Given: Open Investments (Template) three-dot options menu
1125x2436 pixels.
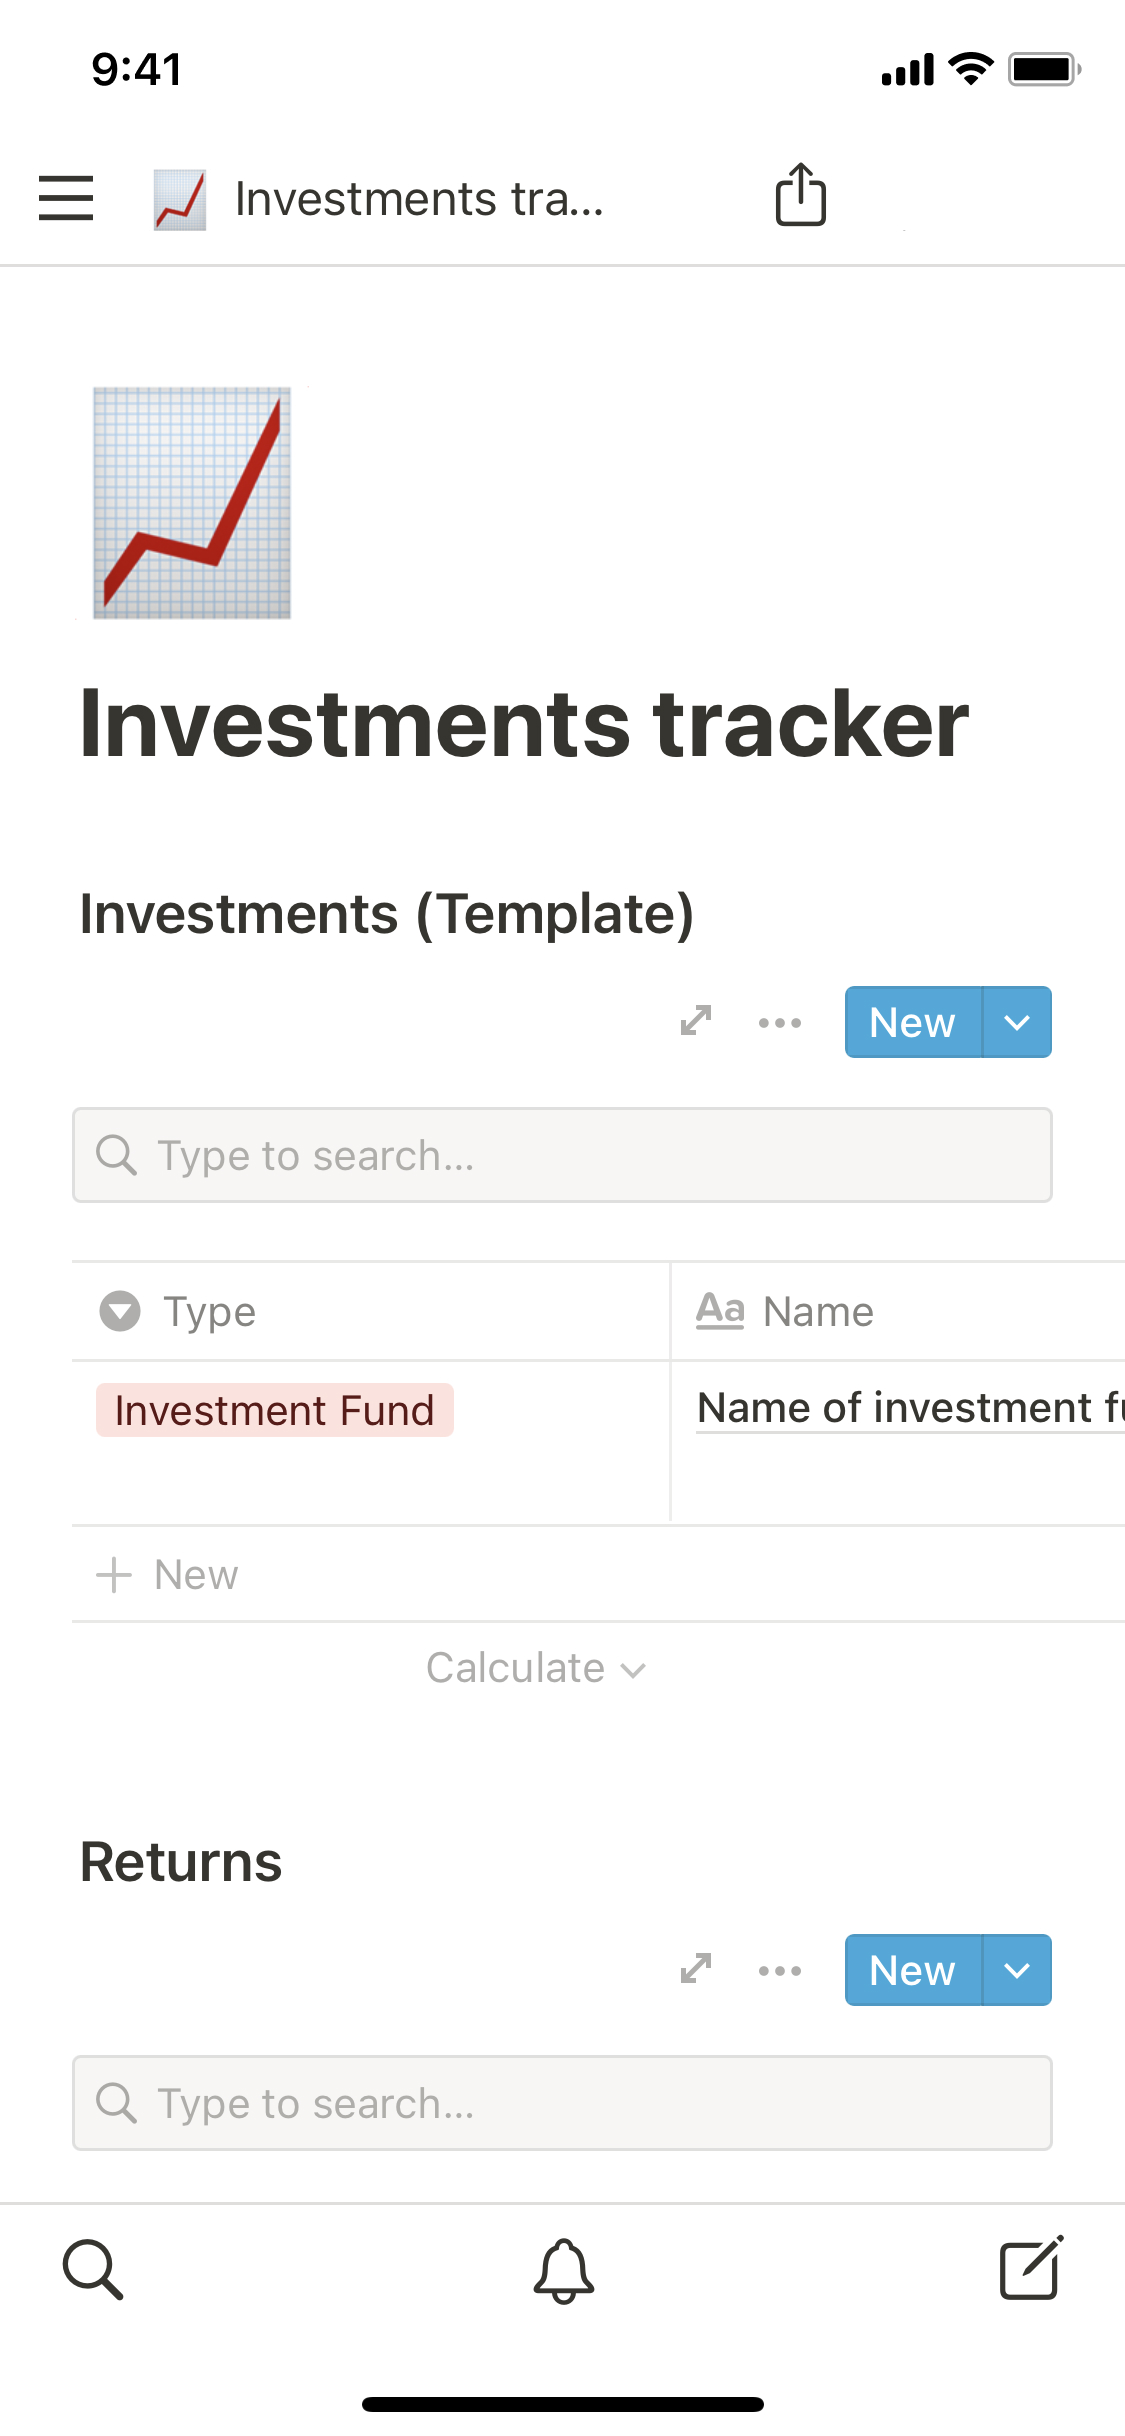Looking at the screenshot, I should (x=780, y=1022).
